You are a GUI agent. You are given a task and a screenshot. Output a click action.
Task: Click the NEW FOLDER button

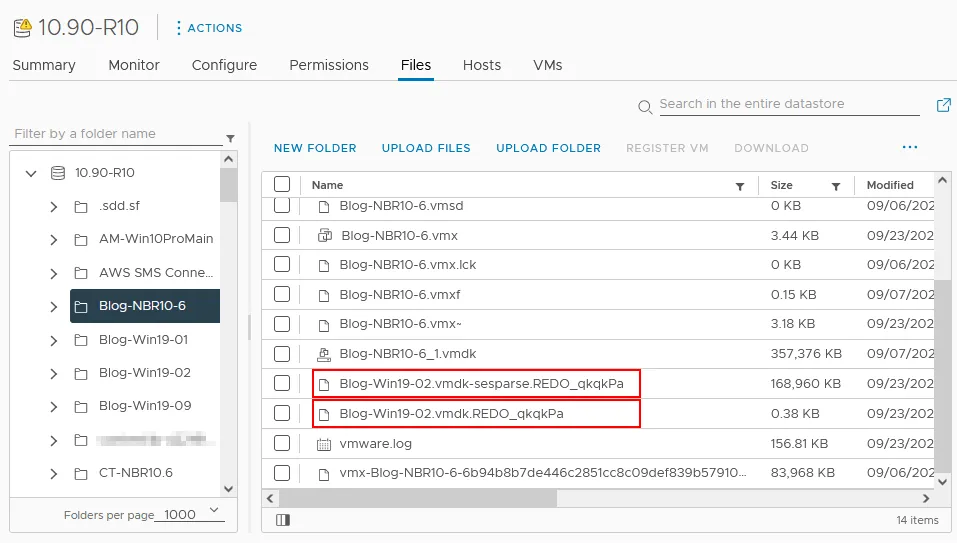tap(315, 148)
